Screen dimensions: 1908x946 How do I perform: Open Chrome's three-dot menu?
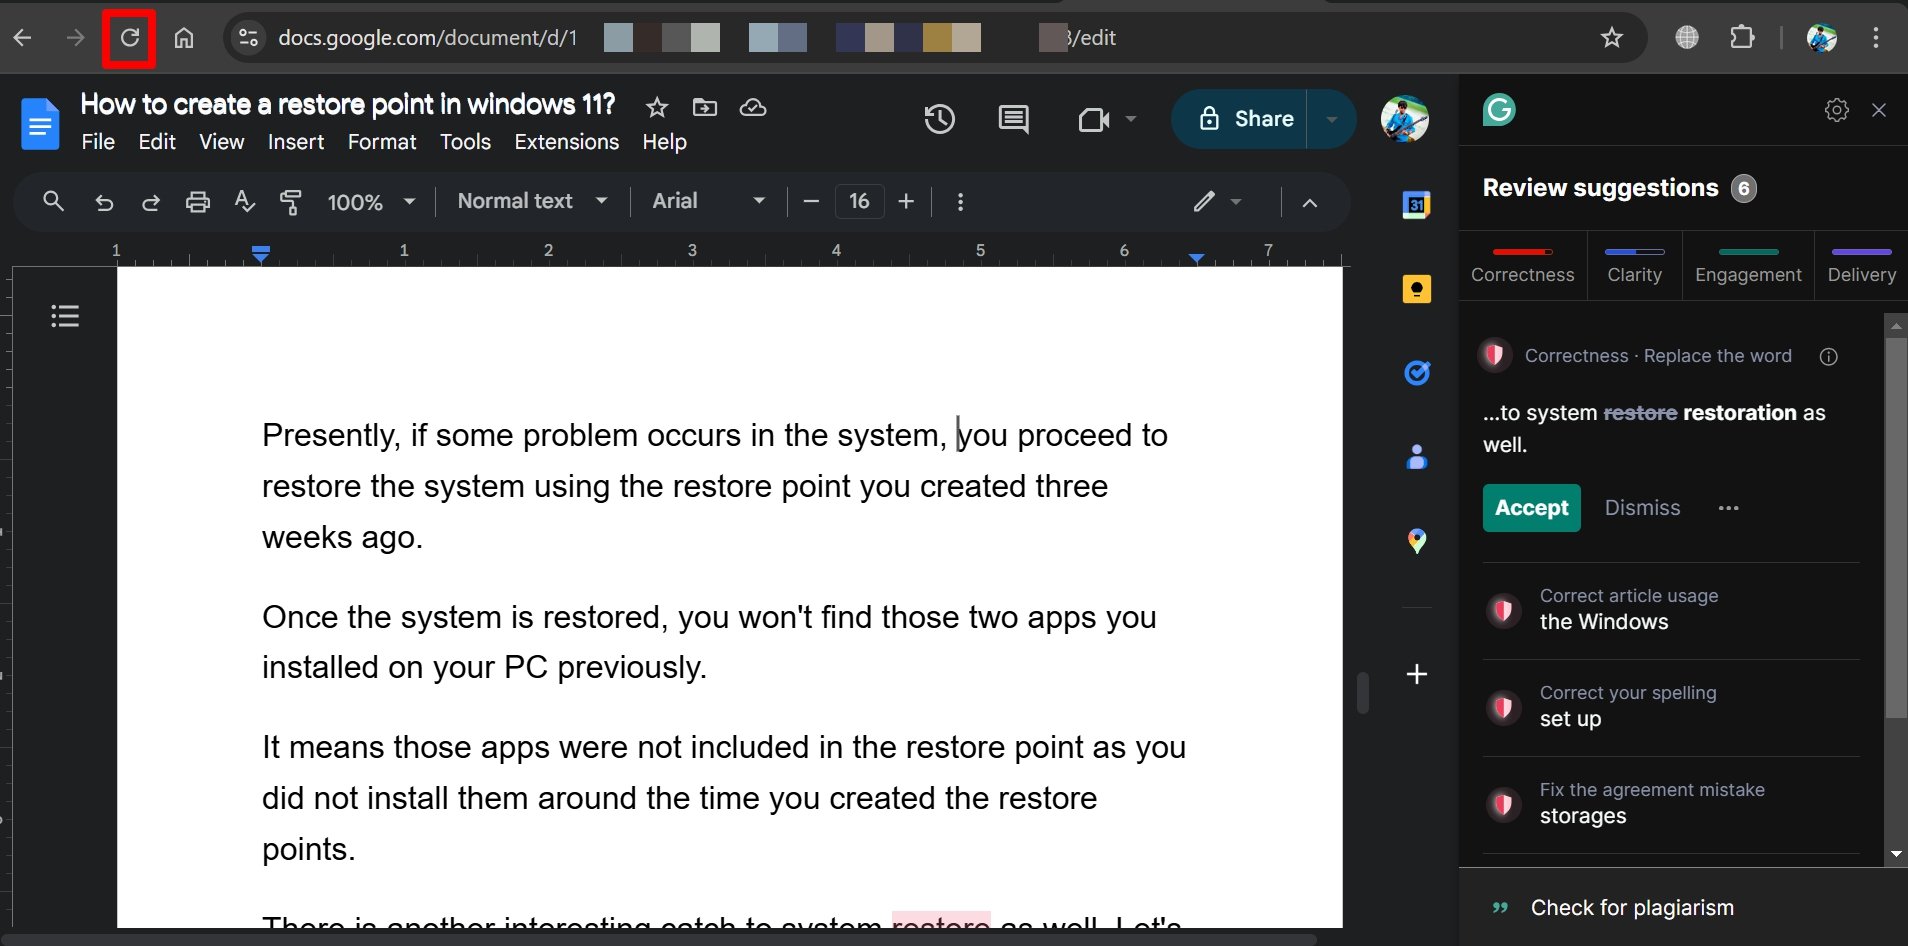point(1875,38)
